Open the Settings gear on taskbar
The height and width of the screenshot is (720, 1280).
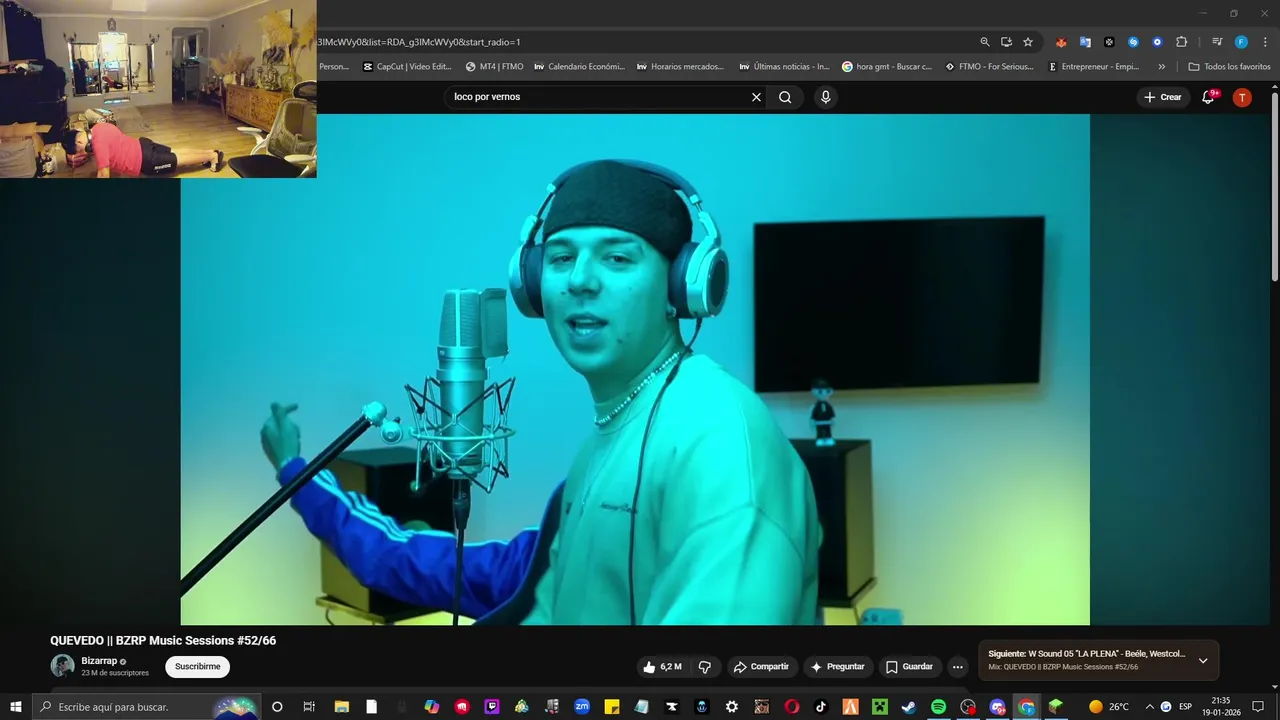(x=732, y=707)
